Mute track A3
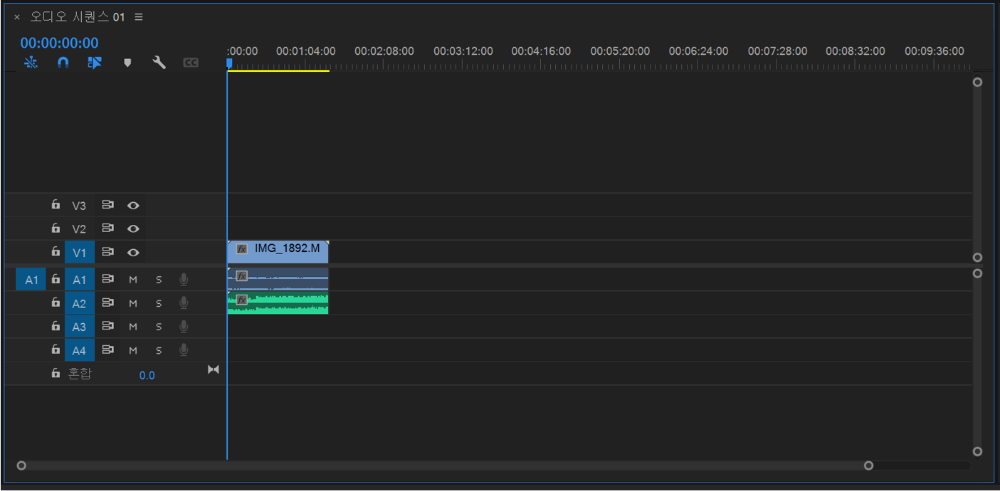The image size is (1000, 491). point(133,326)
